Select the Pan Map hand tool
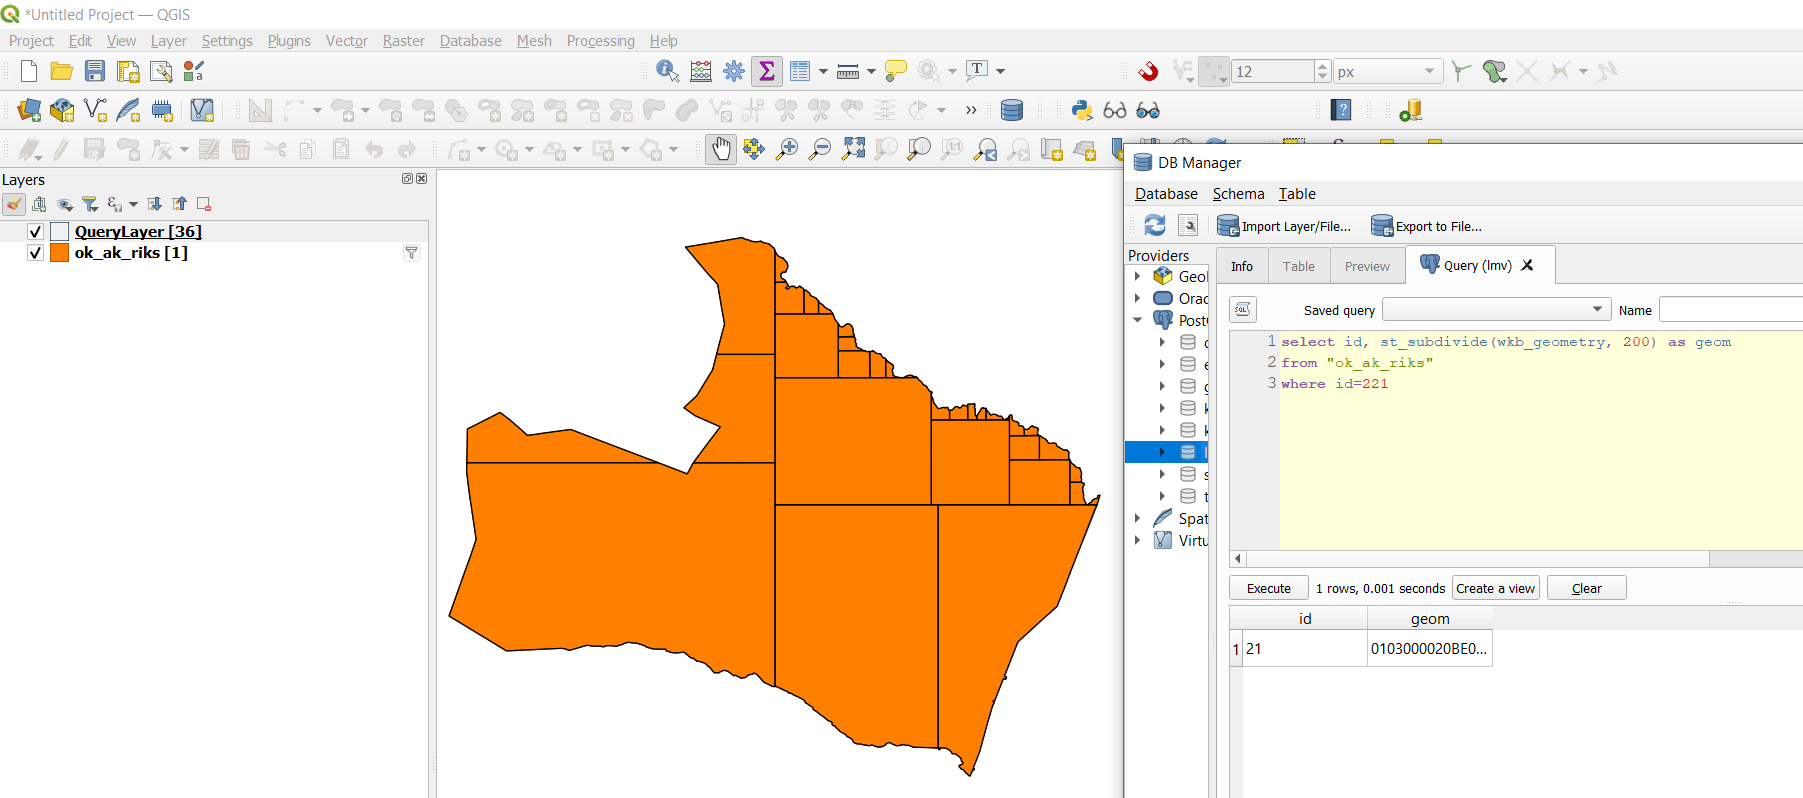 (x=721, y=149)
